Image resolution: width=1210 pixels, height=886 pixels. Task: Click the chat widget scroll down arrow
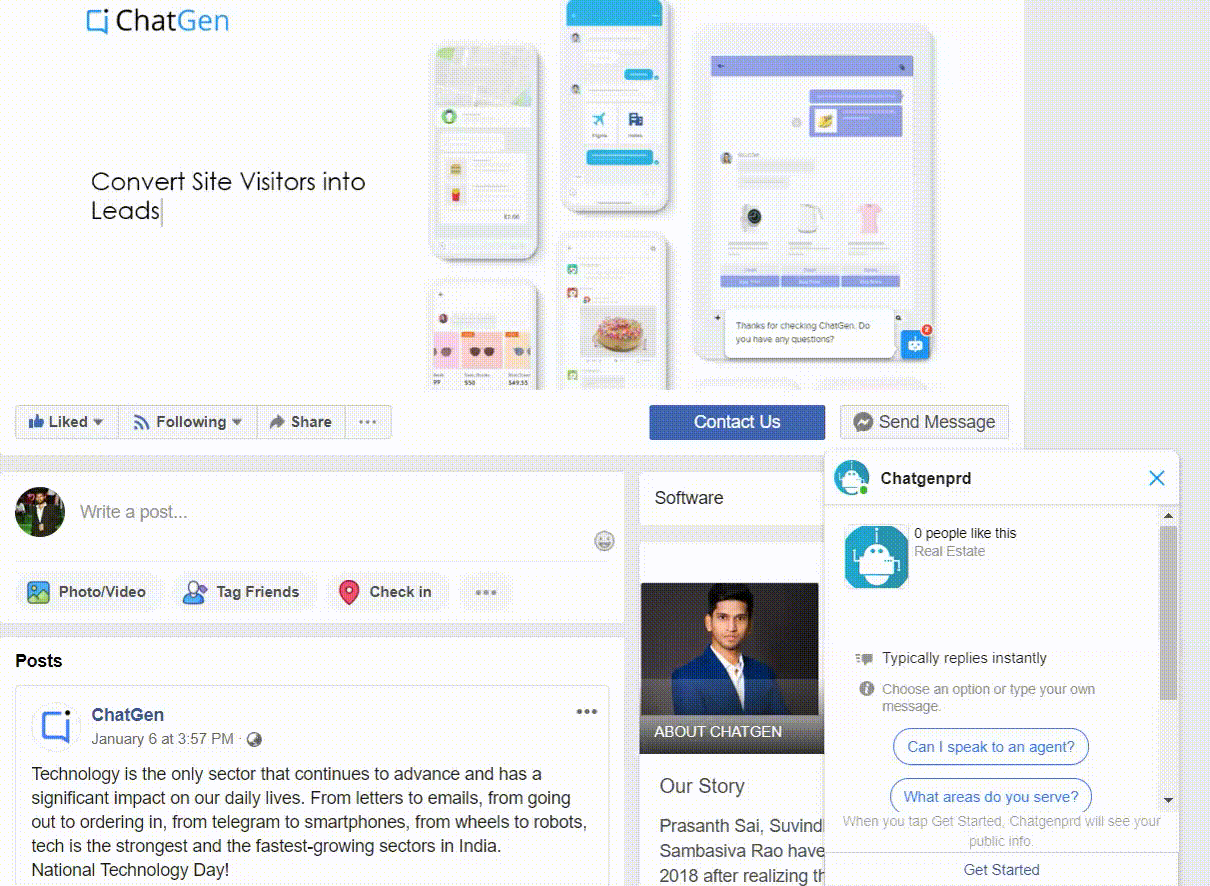coord(1168,801)
